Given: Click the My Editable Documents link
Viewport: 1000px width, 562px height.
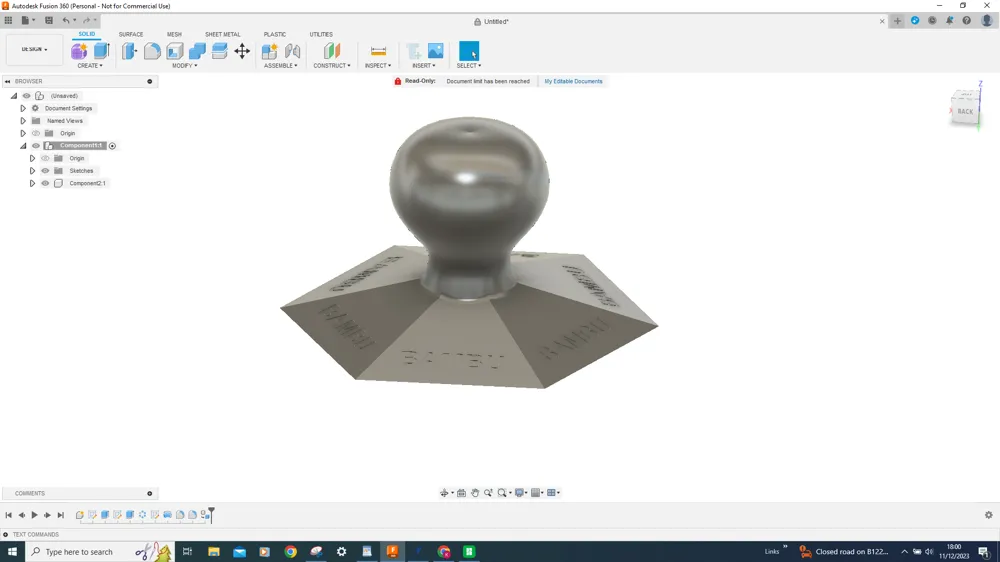Looking at the screenshot, I should tap(573, 81).
